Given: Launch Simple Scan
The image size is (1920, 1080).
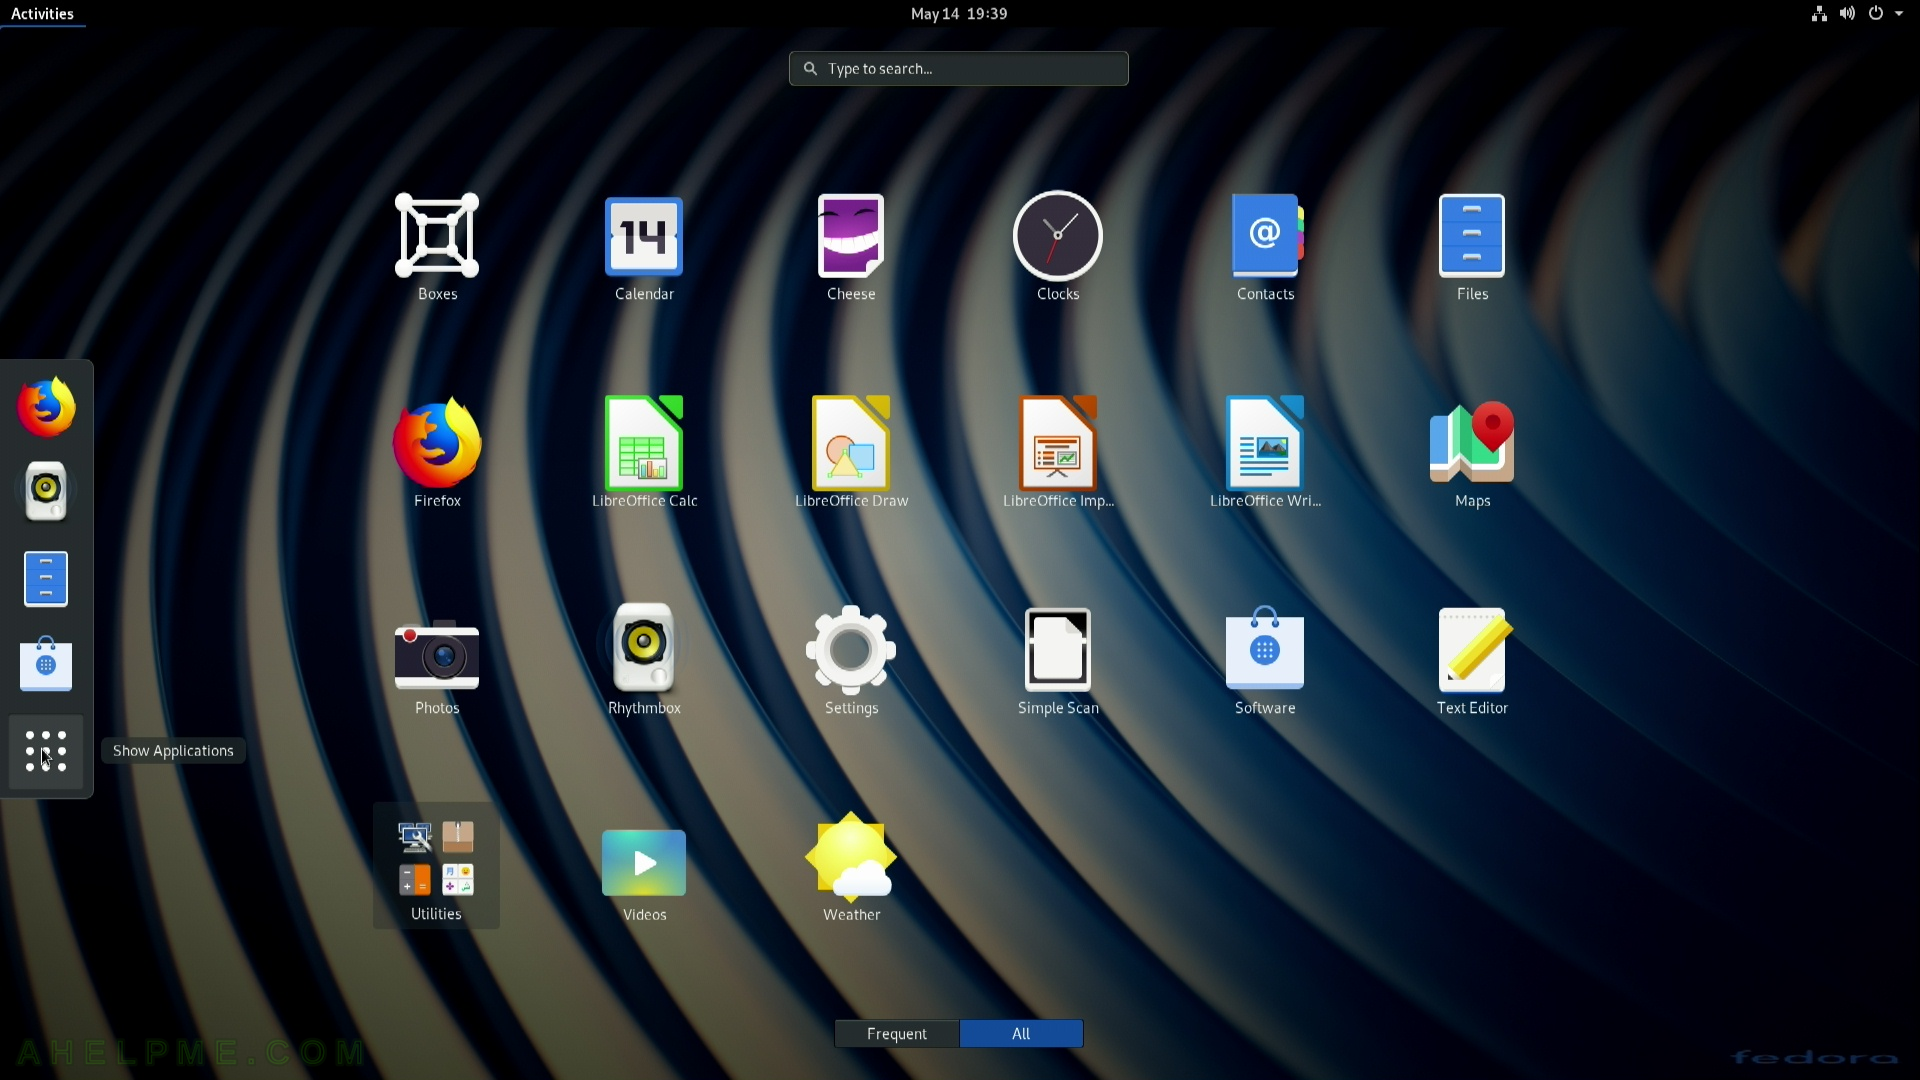Looking at the screenshot, I should (1058, 660).
